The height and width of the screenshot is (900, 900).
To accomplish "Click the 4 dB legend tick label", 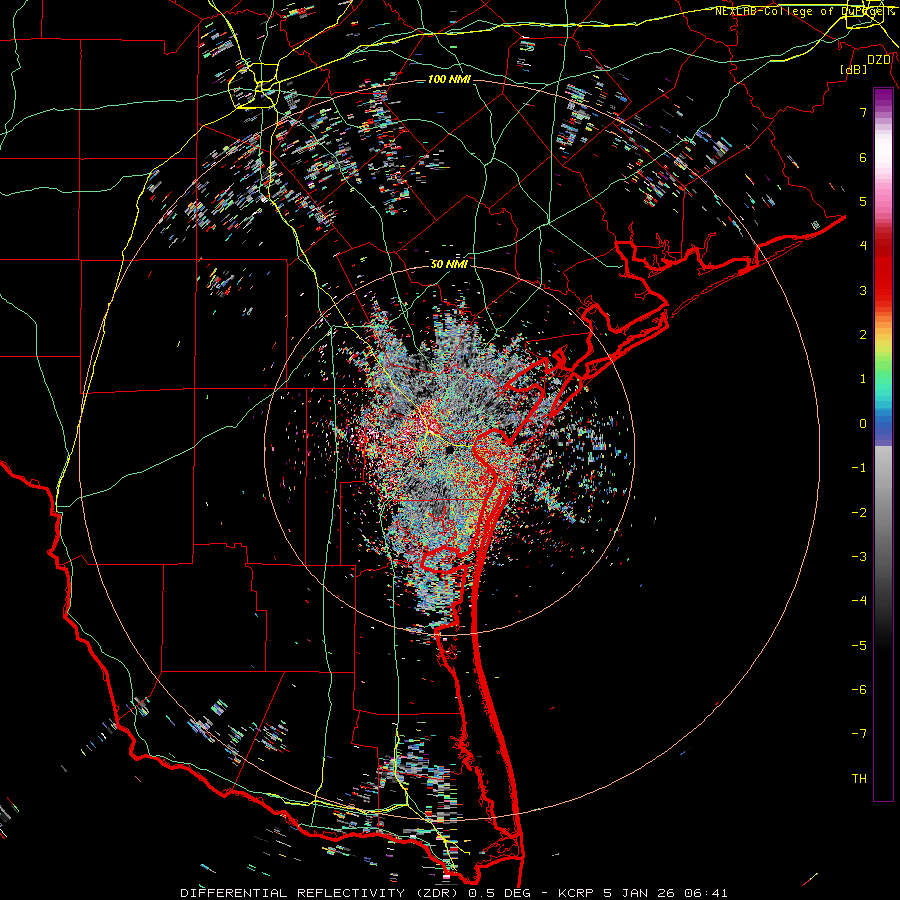I will [863, 245].
